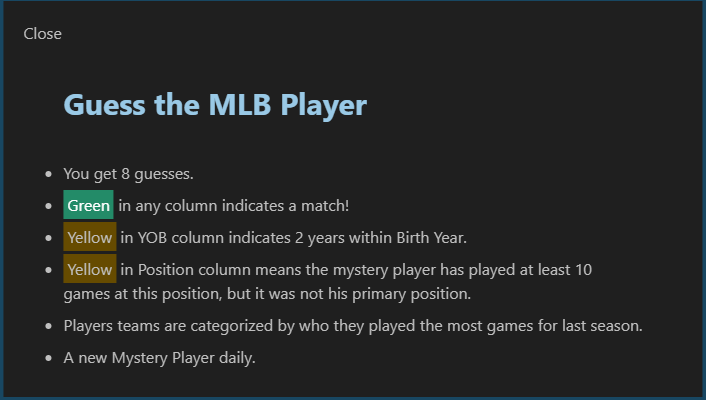Click the bullet beside the Green badge
Screen dimensions: 706x400
[x=48, y=206]
